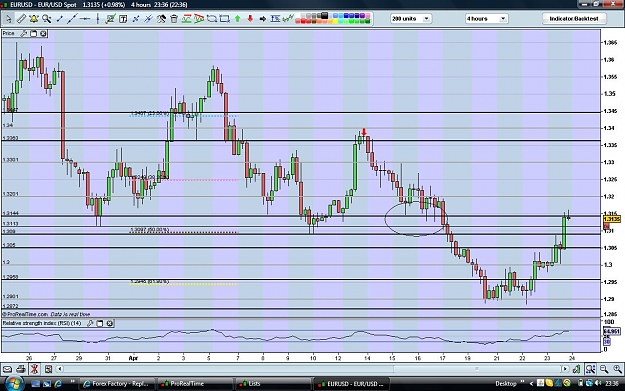Open the 200 units dropdown
The image size is (625, 391).
point(411,19)
